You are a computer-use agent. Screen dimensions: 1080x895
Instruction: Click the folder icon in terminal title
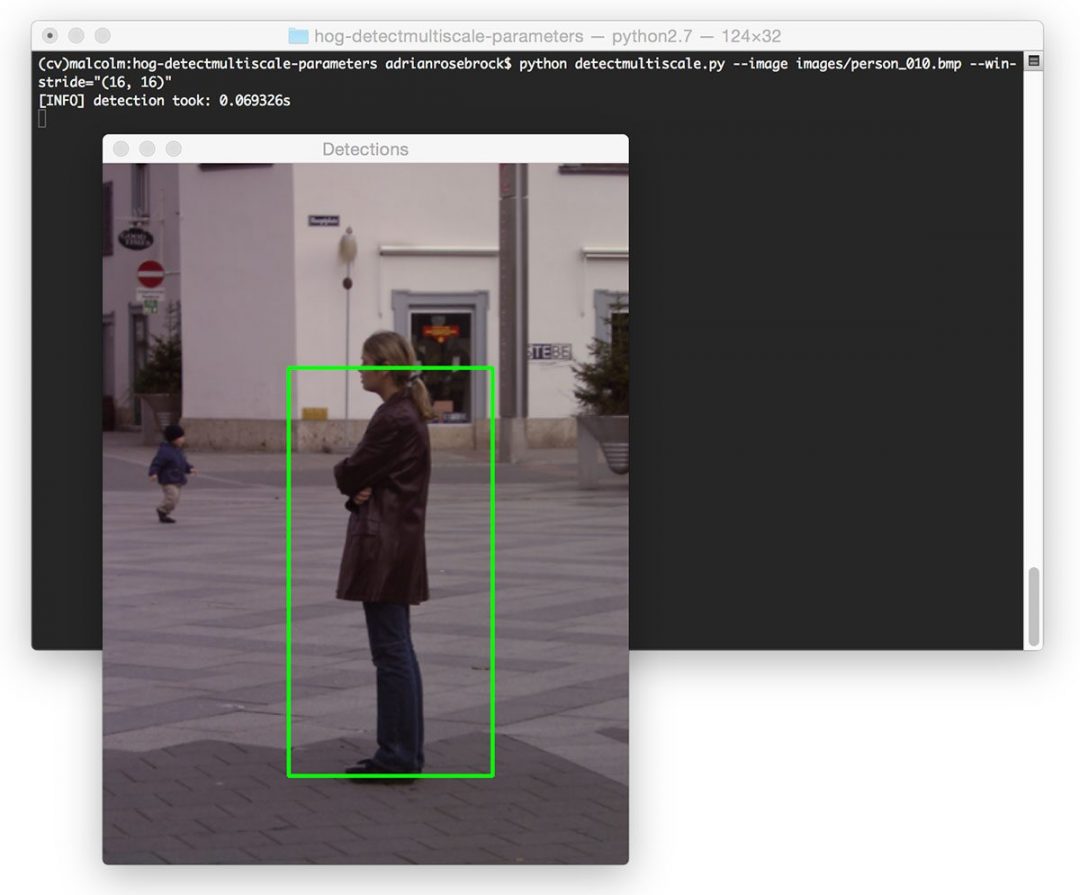pyautogui.click(x=298, y=36)
